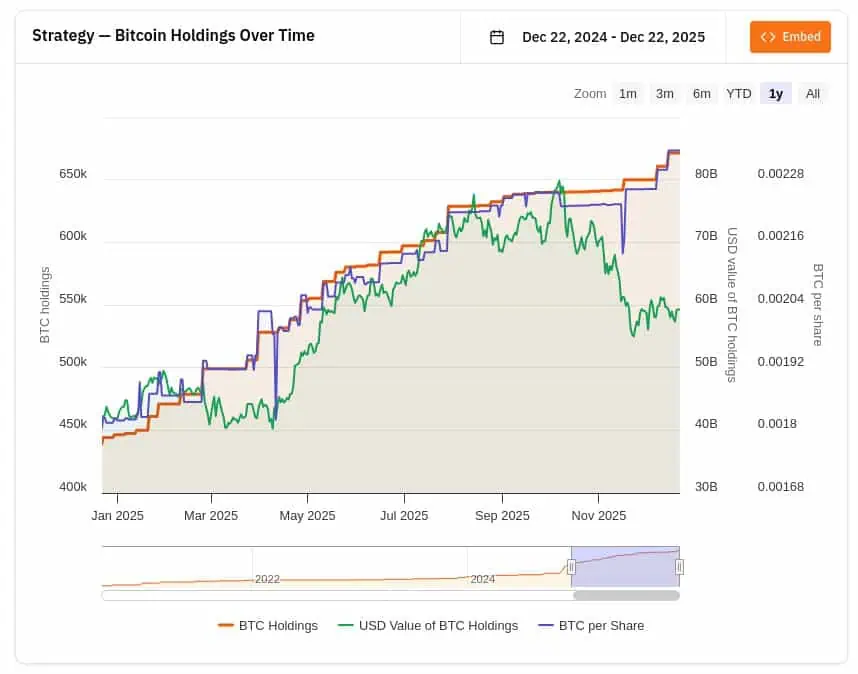Set zoom to 3m
Image resolution: width=858 pixels, height=674 pixels.
click(x=665, y=93)
